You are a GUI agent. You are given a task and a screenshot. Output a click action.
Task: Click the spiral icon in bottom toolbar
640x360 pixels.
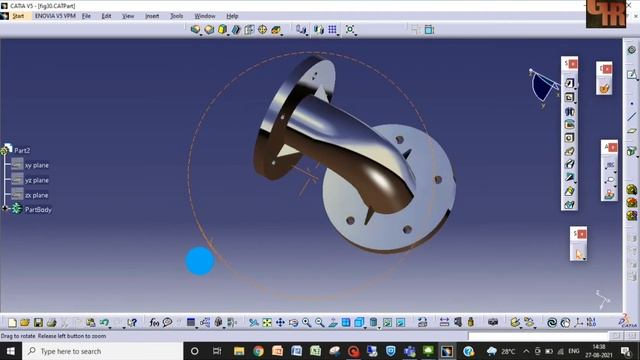552,323
